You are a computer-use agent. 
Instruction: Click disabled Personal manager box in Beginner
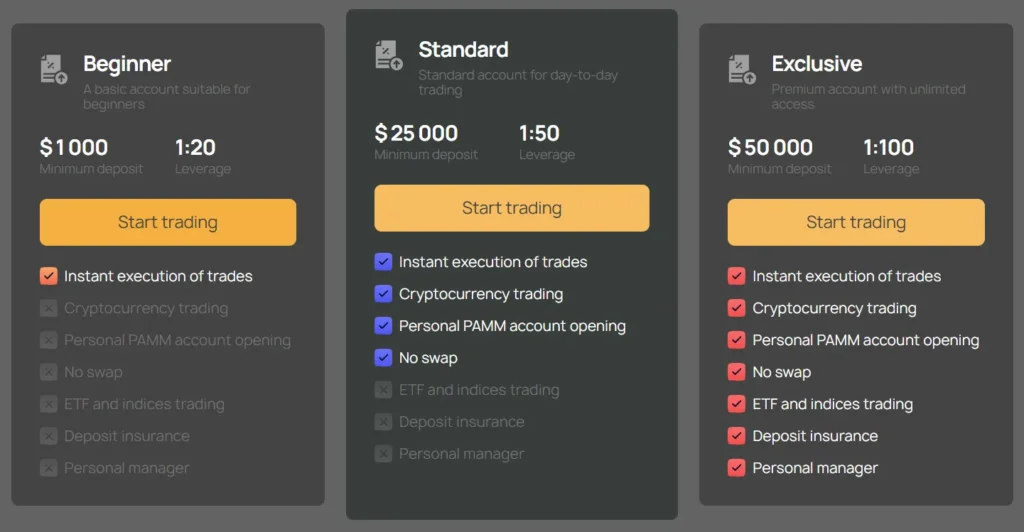pyautogui.click(x=48, y=468)
